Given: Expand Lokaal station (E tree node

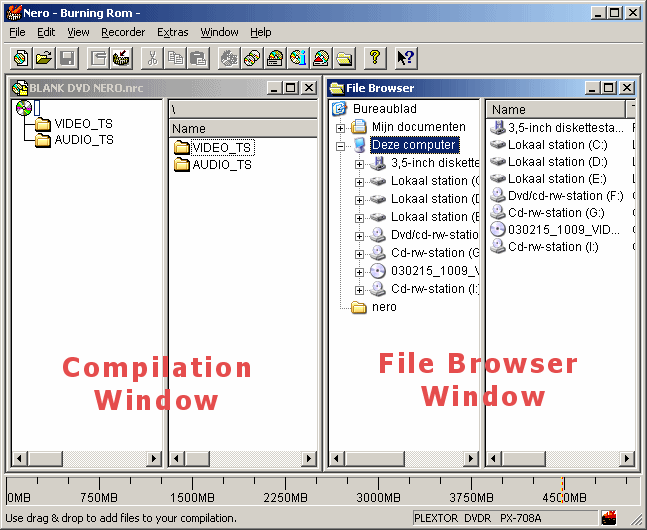Looking at the screenshot, I should pos(359,218).
